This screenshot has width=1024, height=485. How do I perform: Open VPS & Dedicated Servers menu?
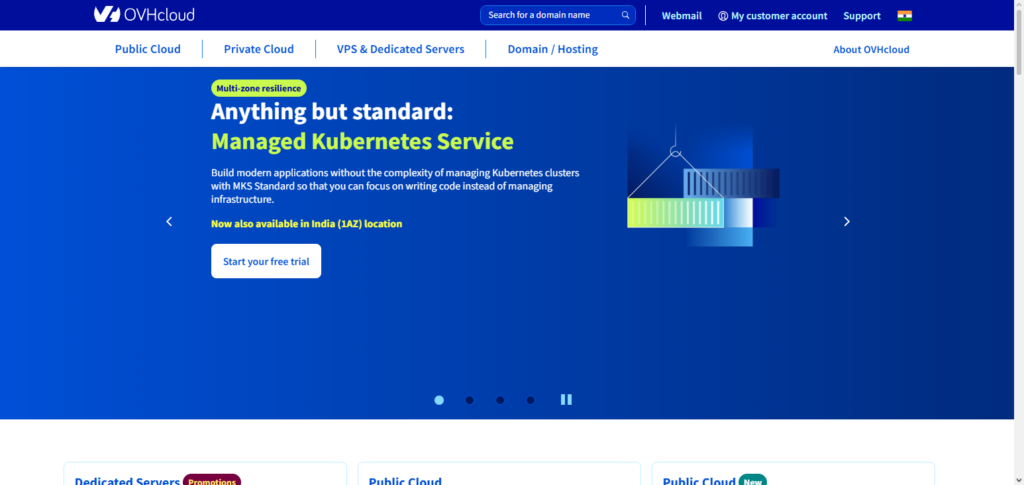pyautogui.click(x=400, y=49)
